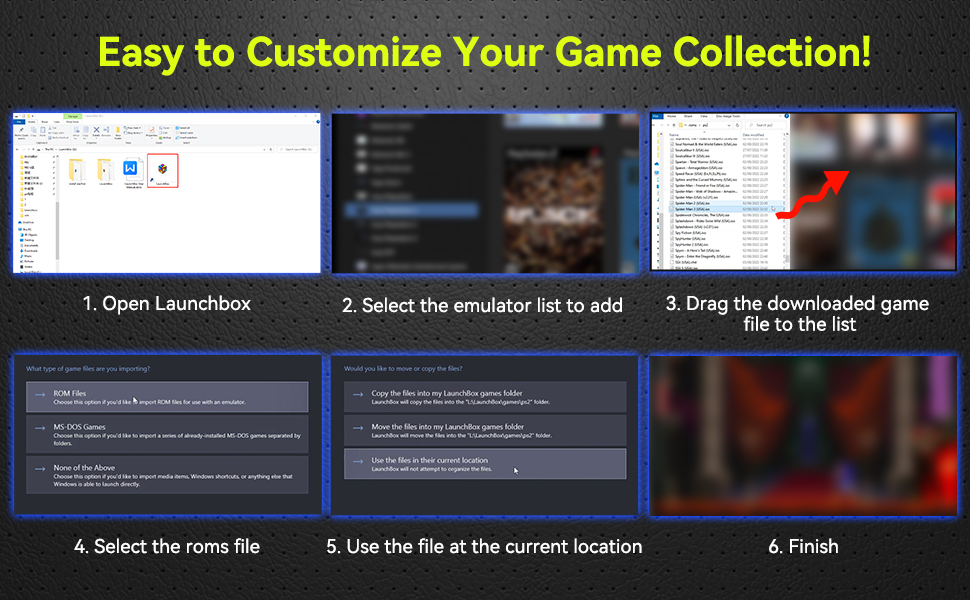970x600 pixels.
Task: Open the first yellow folder in the LaunchBox window
Action: pos(77,171)
